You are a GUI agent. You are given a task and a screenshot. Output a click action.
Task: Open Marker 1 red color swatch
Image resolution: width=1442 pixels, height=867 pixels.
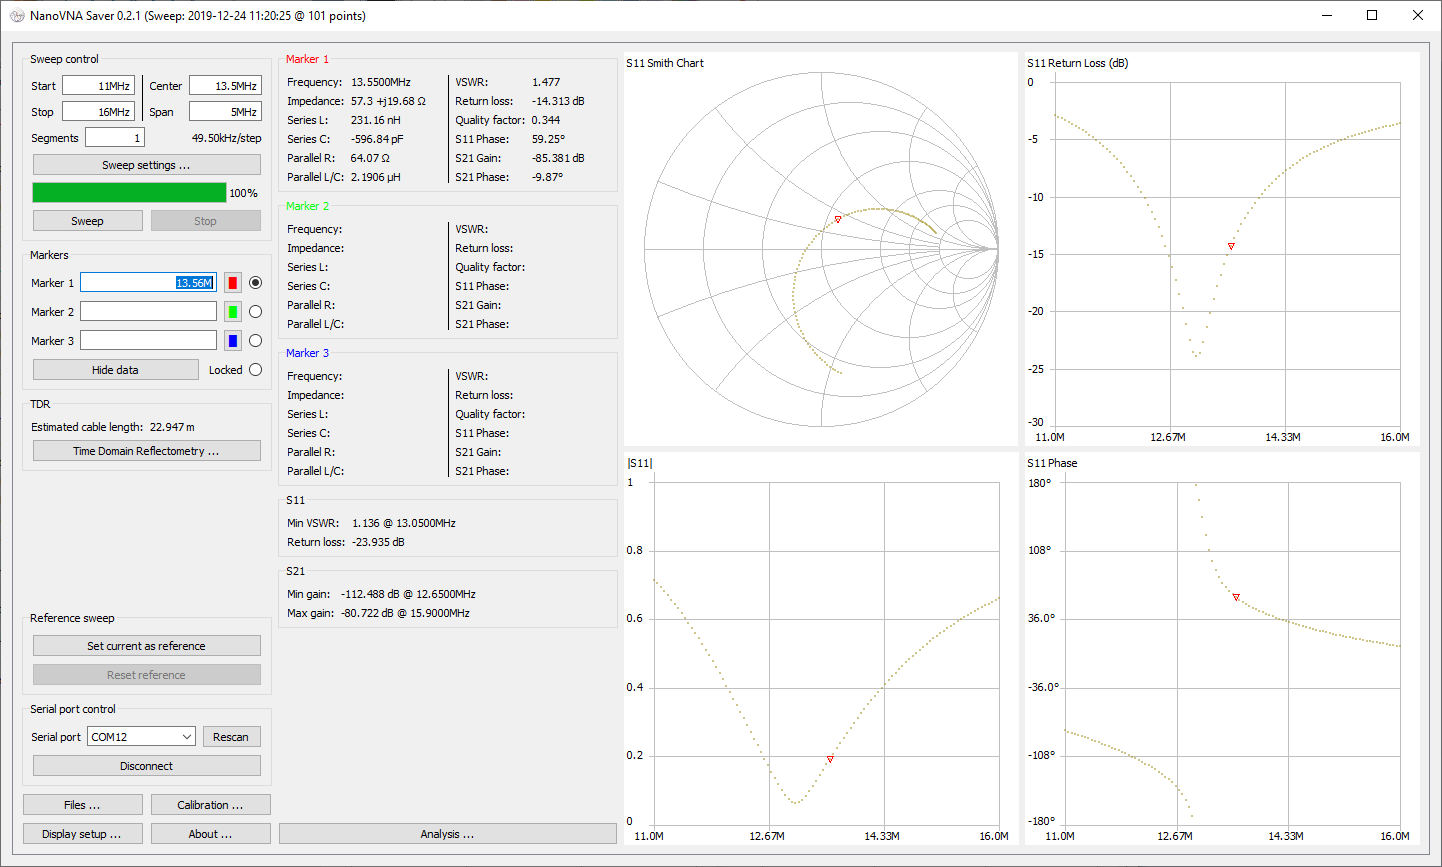point(233,283)
